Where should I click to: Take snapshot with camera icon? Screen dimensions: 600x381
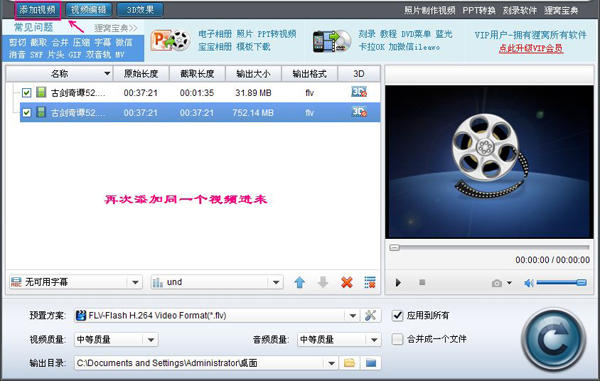[497, 283]
